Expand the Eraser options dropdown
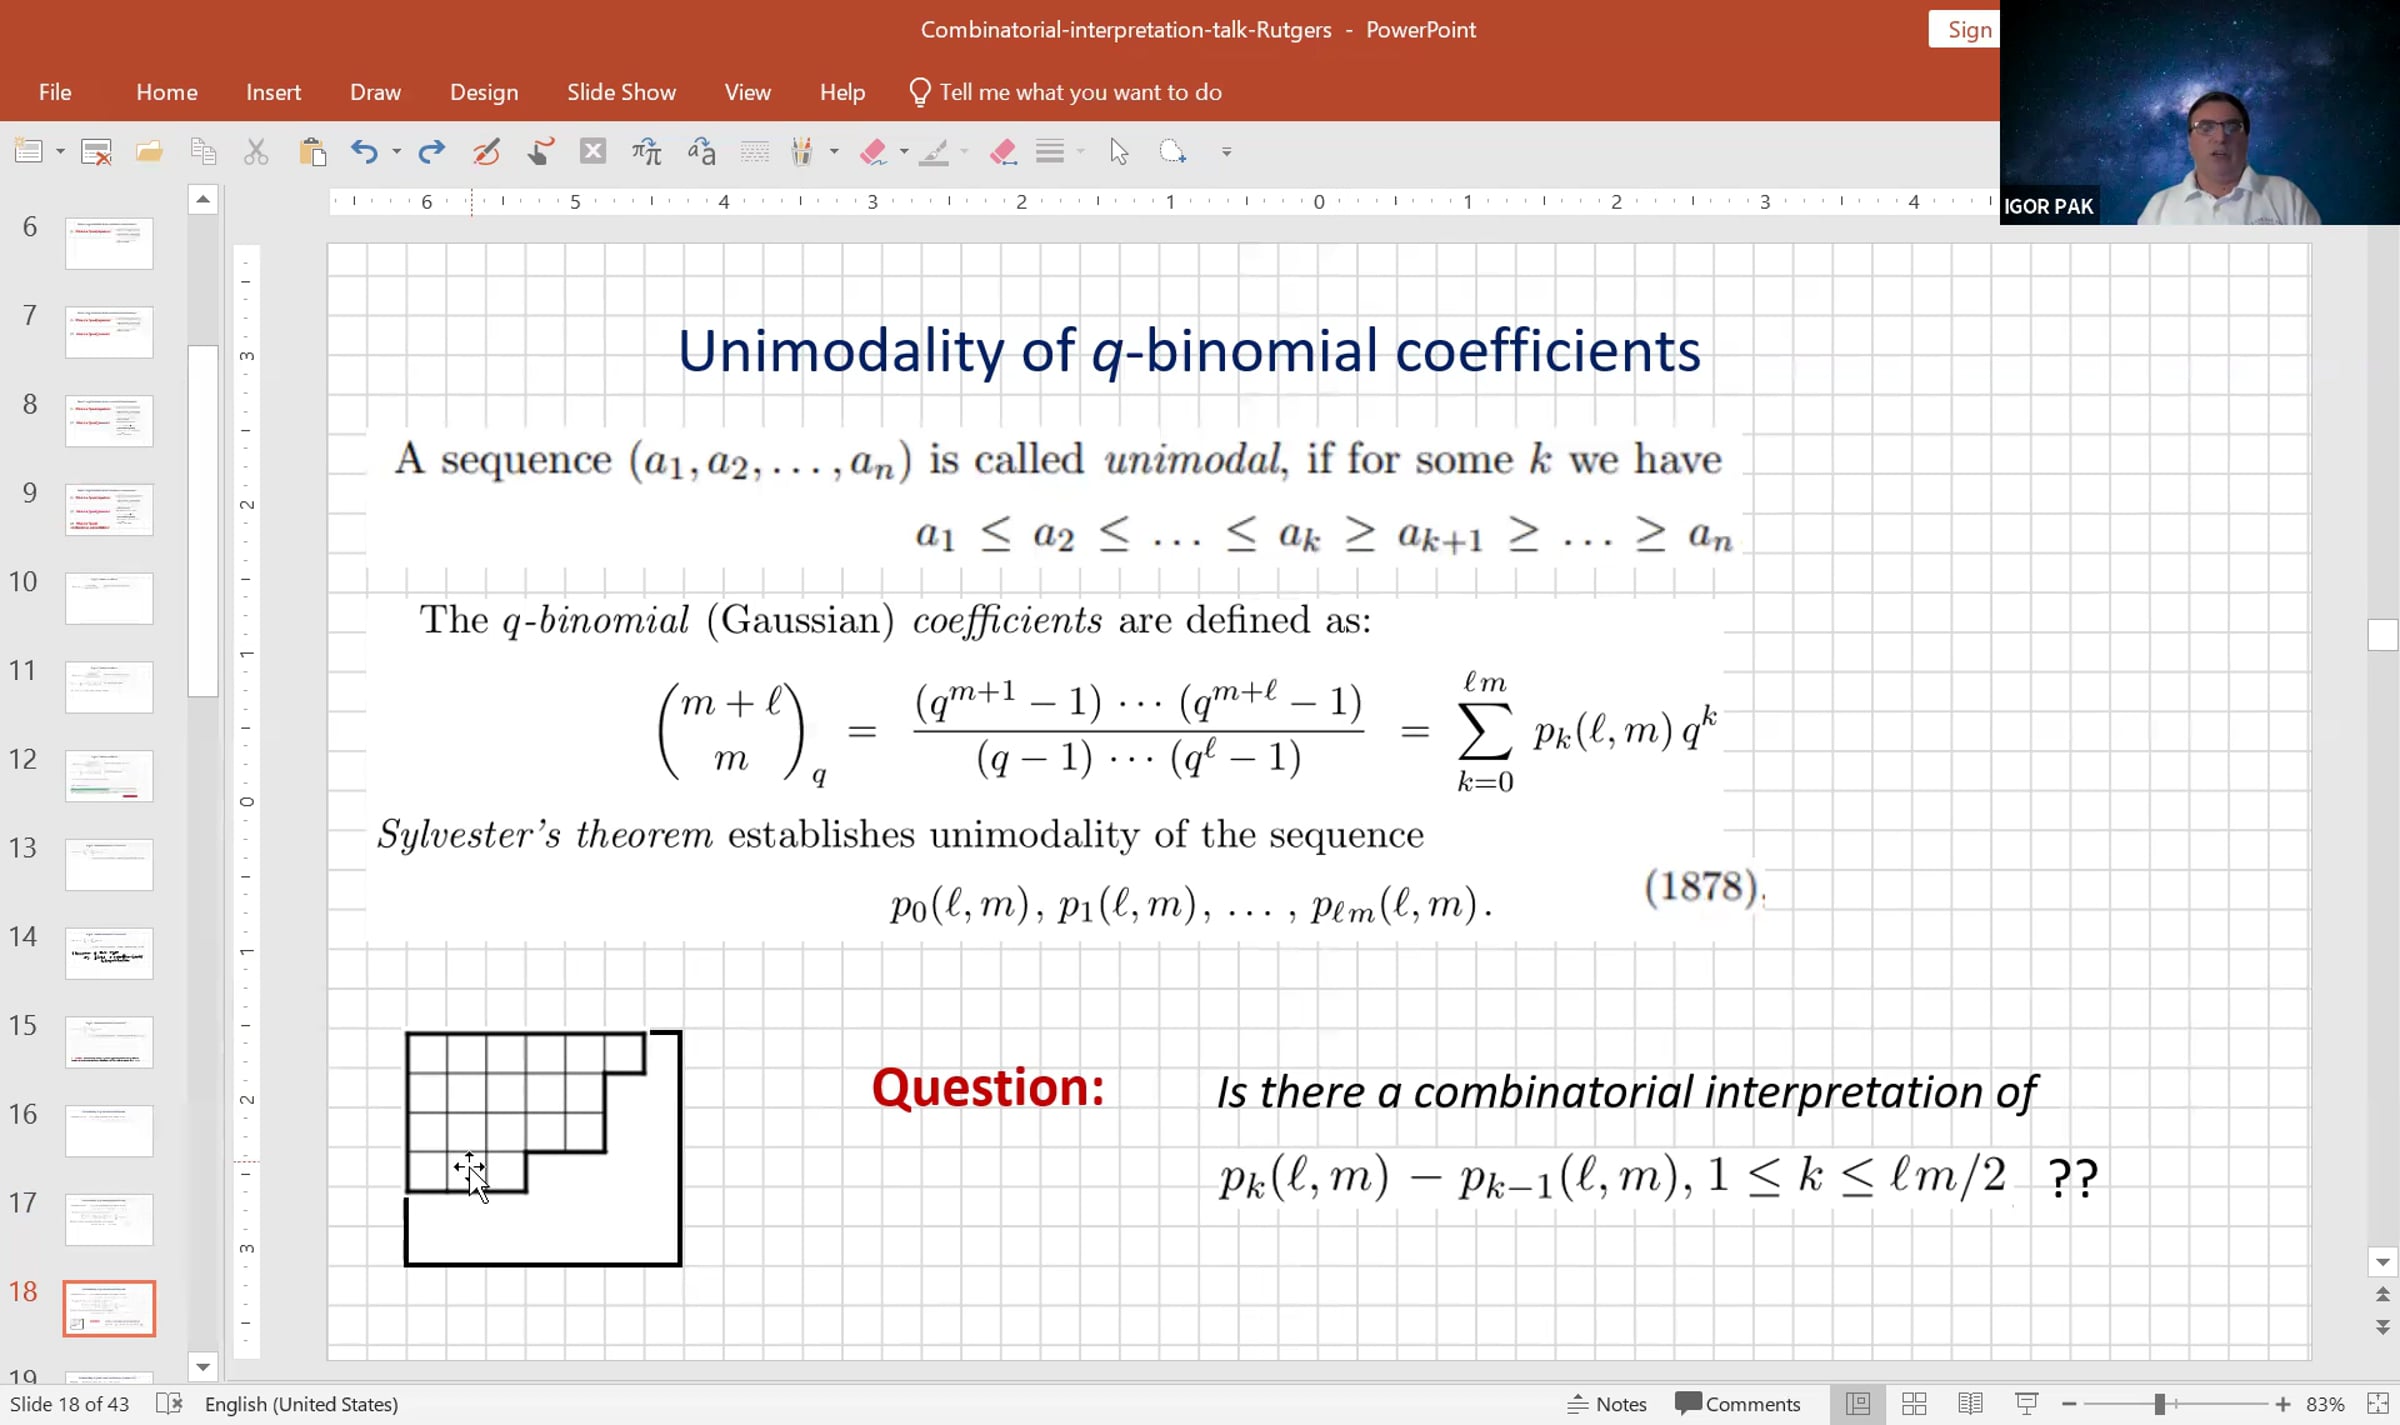Image resolution: width=2400 pixels, height=1425 pixels. coord(904,152)
